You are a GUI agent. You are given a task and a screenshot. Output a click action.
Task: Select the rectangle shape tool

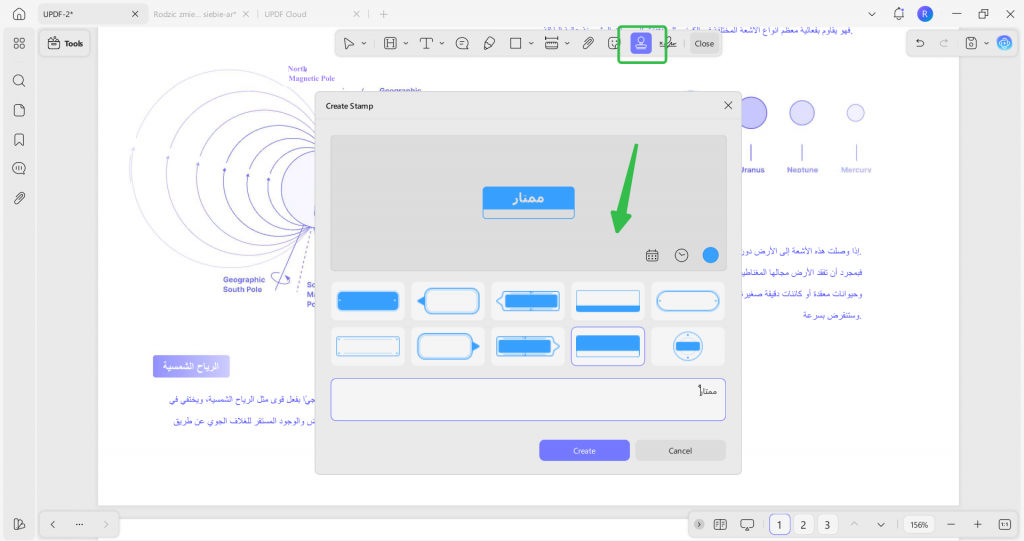pyautogui.click(x=515, y=43)
